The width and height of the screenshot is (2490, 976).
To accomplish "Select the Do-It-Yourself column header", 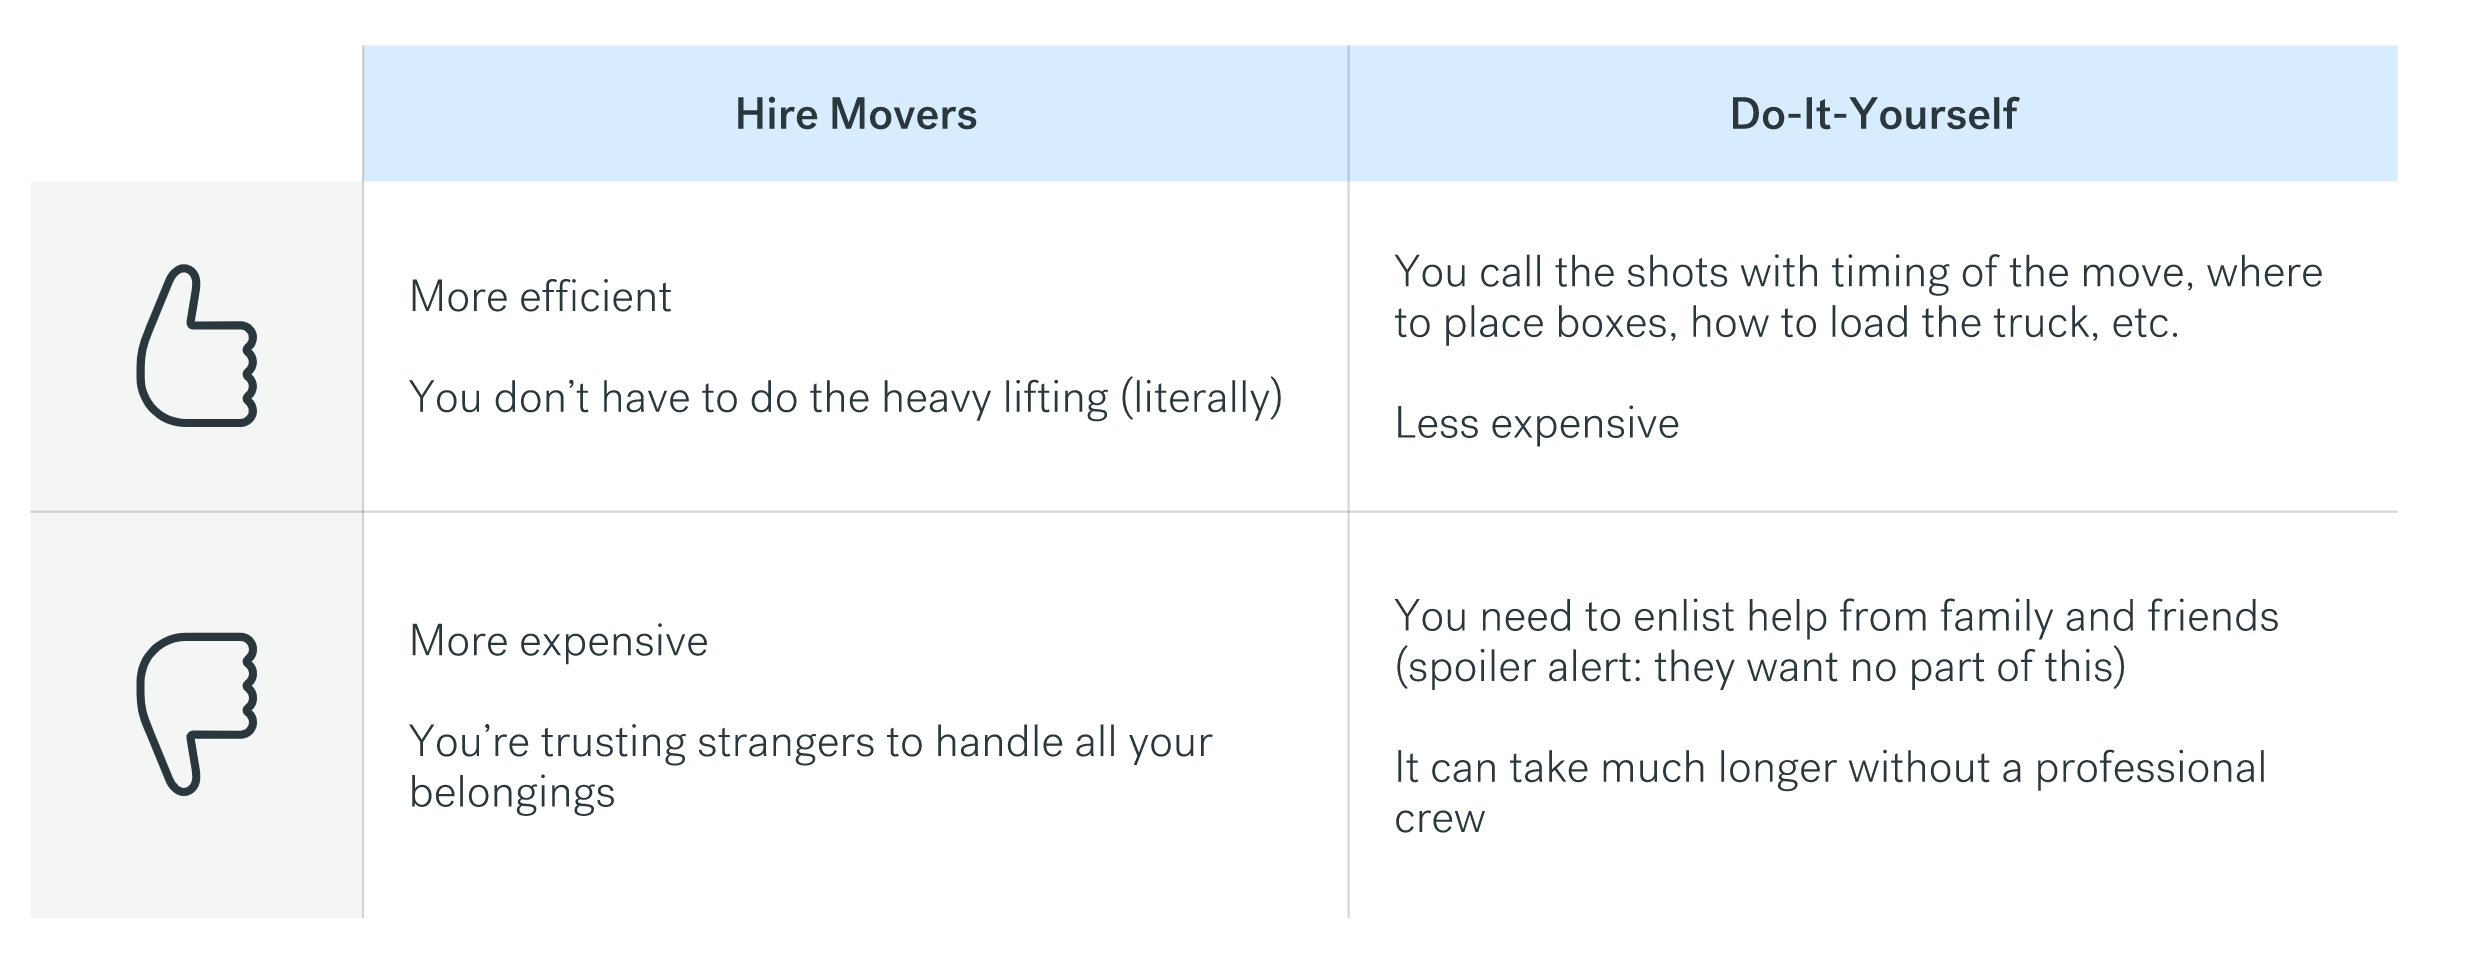I will pyautogui.click(x=1873, y=114).
